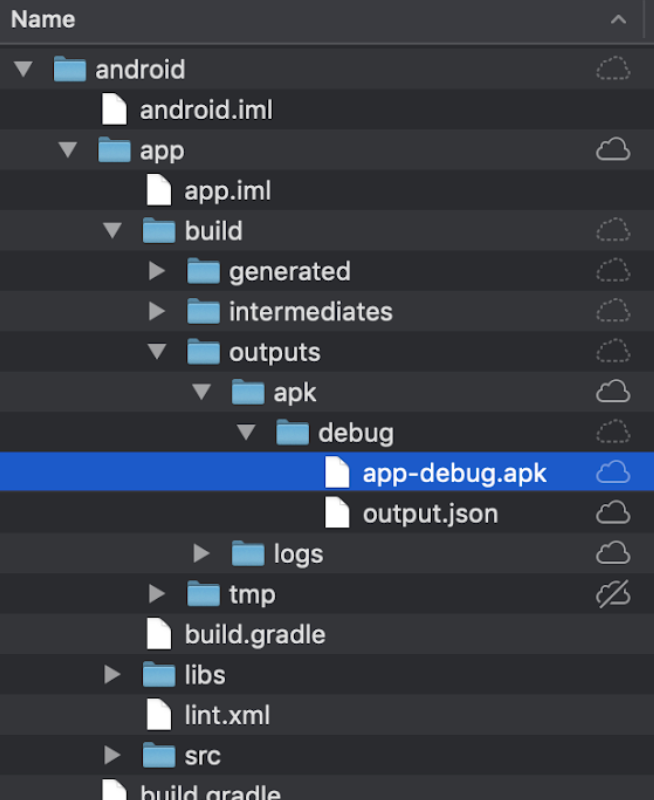The height and width of the screenshot is (800, 654).
Task: Click the app.iml file icon
Action: [159, 190]
